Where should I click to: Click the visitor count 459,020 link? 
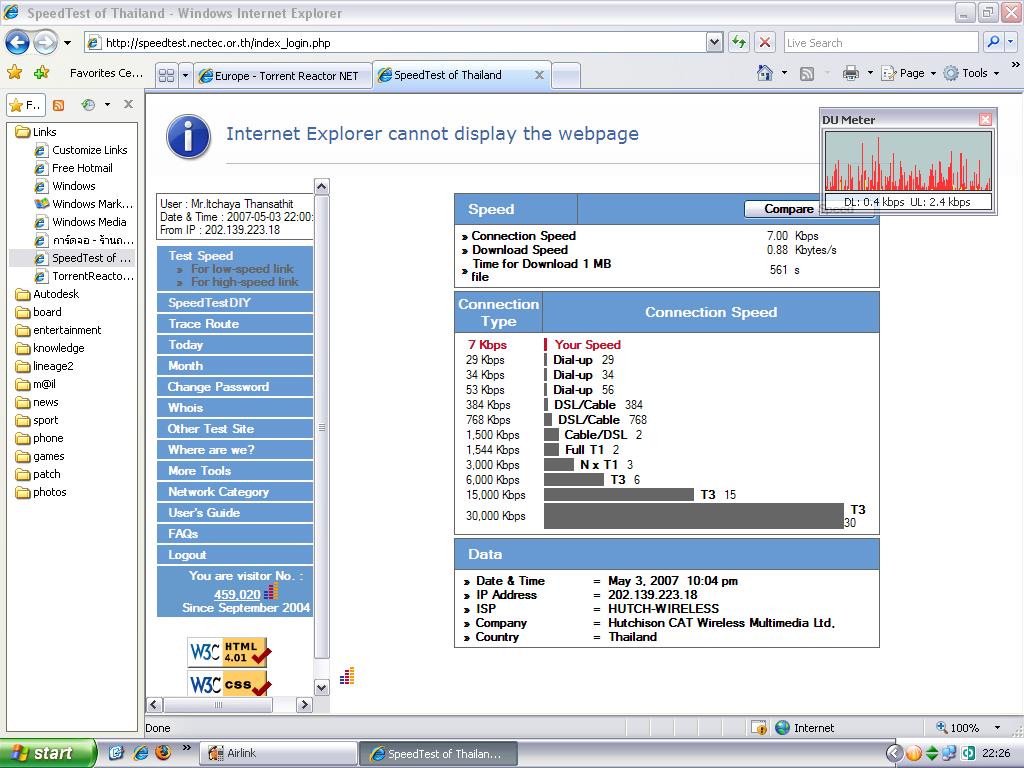pos(237,594)
